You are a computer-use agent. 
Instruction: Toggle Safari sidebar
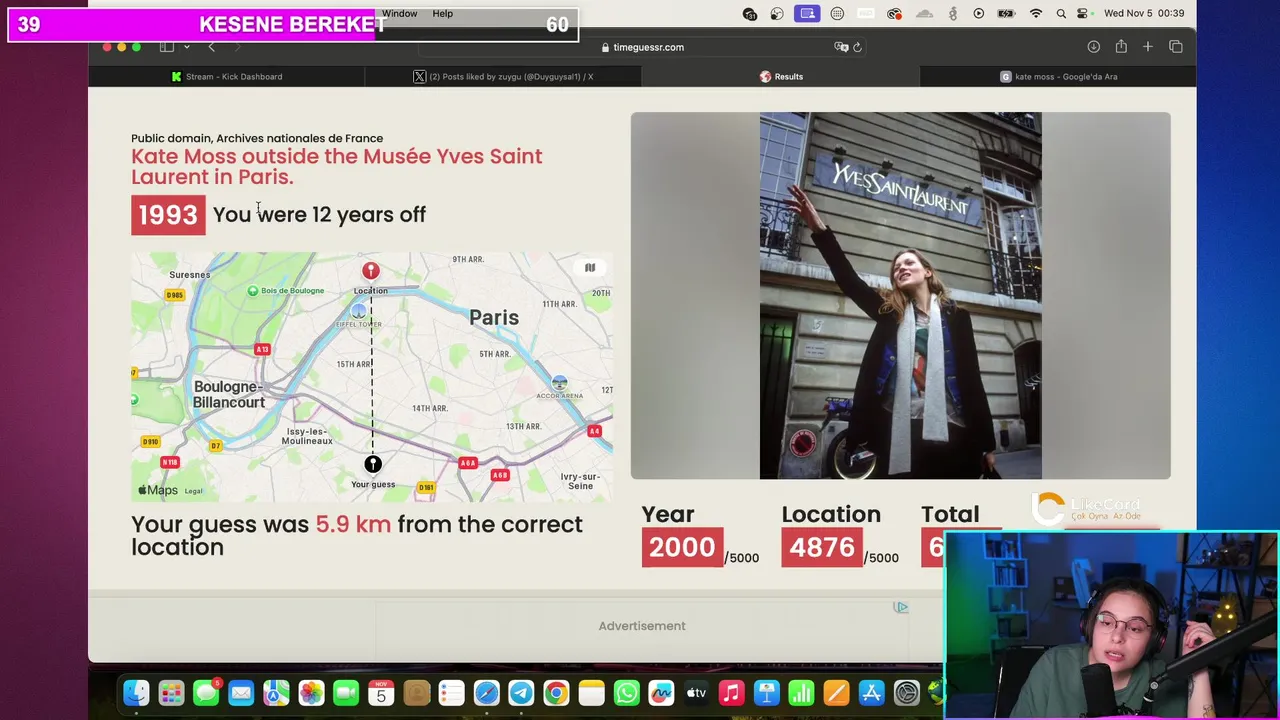click(167, 47)
